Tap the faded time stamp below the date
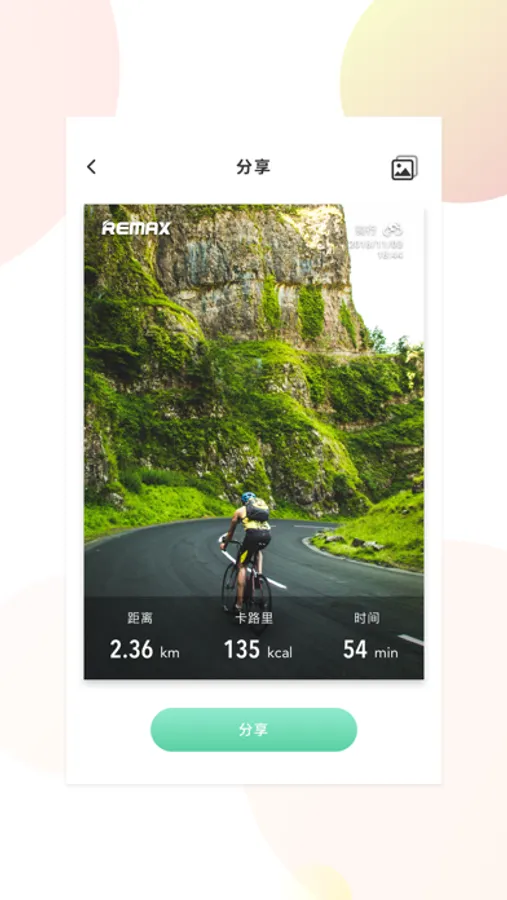This screenshot has width=507, height=900. pos(390,255)
